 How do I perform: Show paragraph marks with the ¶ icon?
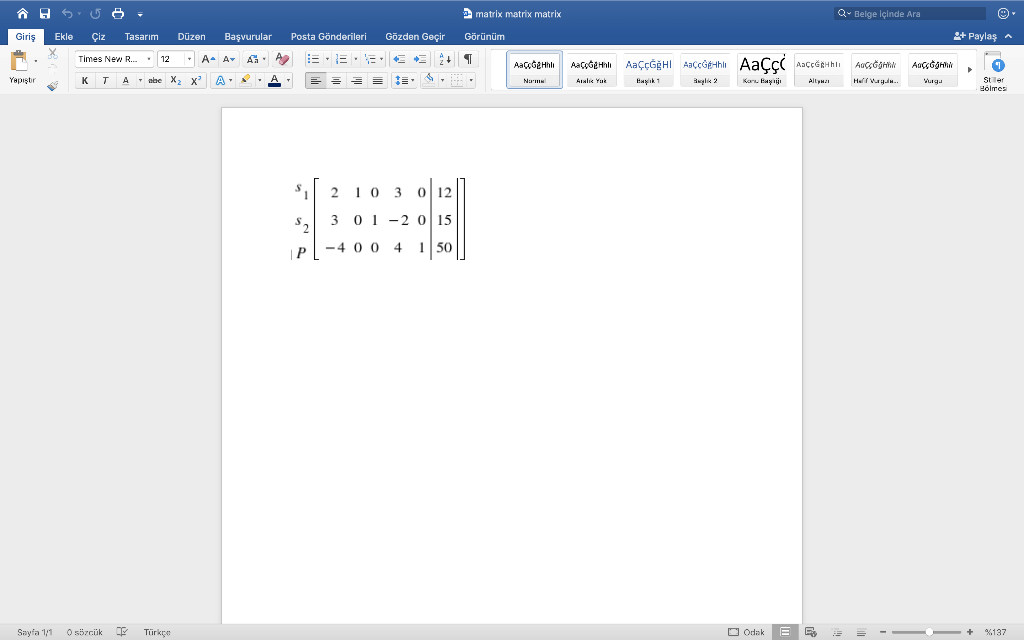tap(466, 59)
